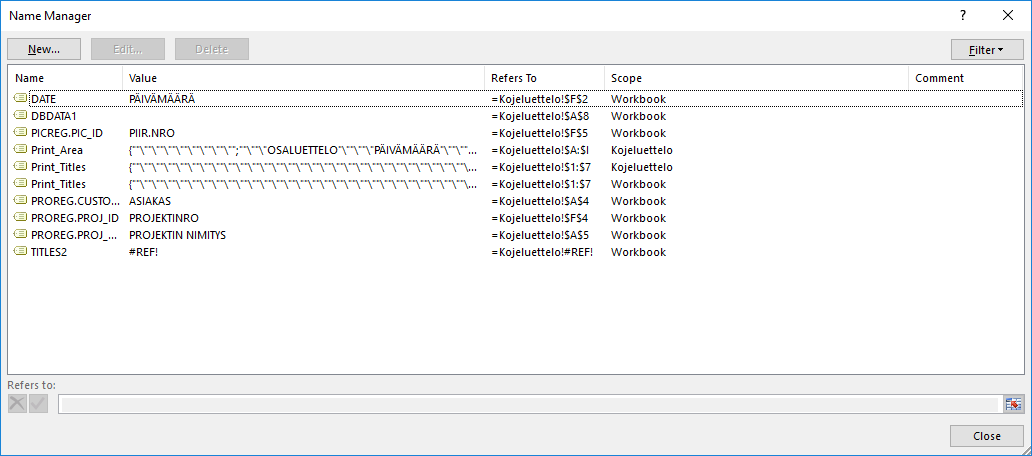Screen dimensions: 1032x456
Task: Click the collapse dialog range selector icon
Action: (x=1014, y=404)
